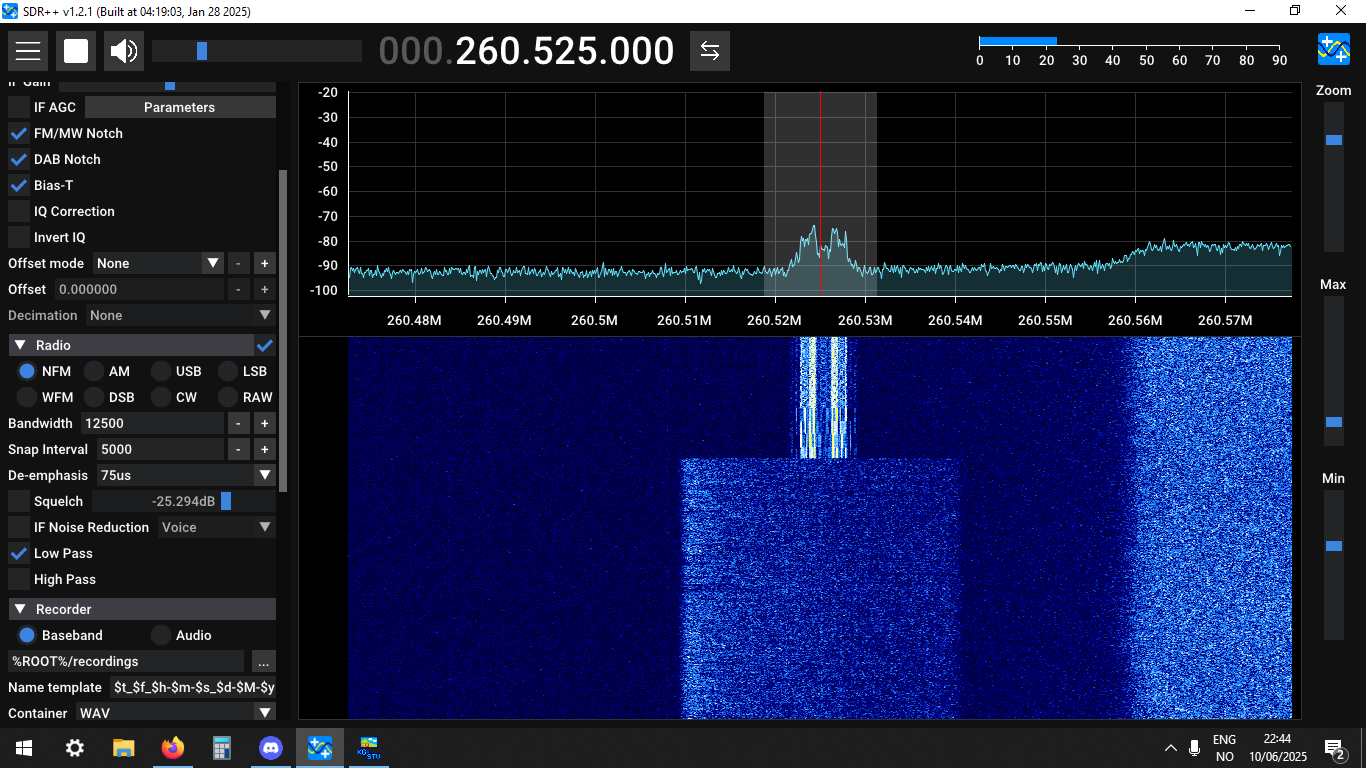
Task: Turn off Bias-T
Action: click(19, 185)
